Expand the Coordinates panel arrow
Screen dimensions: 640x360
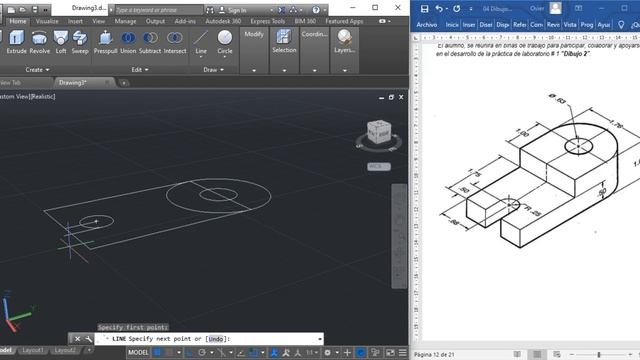pyautogui.click(x=314, y=71)
